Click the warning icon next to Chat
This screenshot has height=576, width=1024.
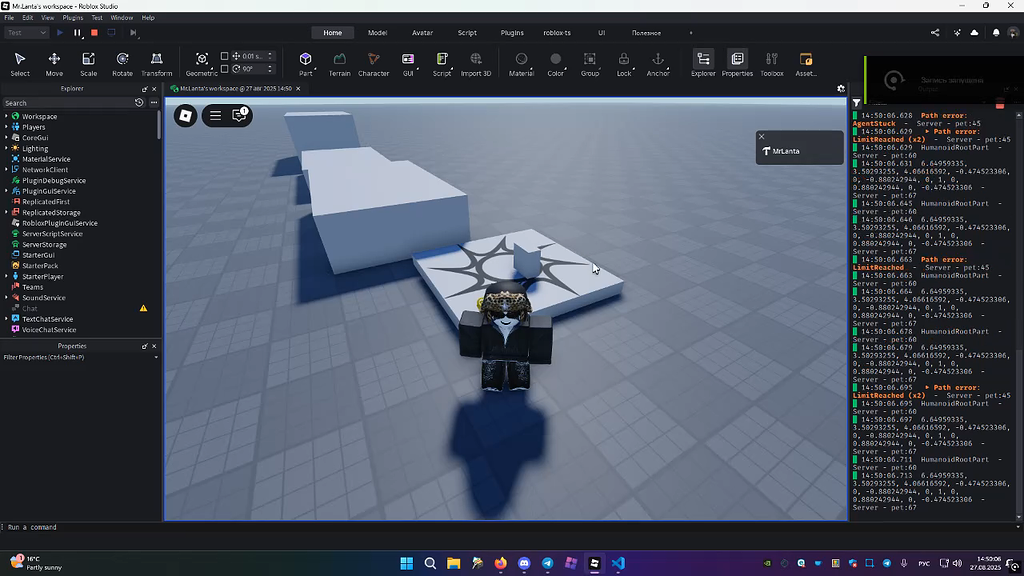point(143,308)
